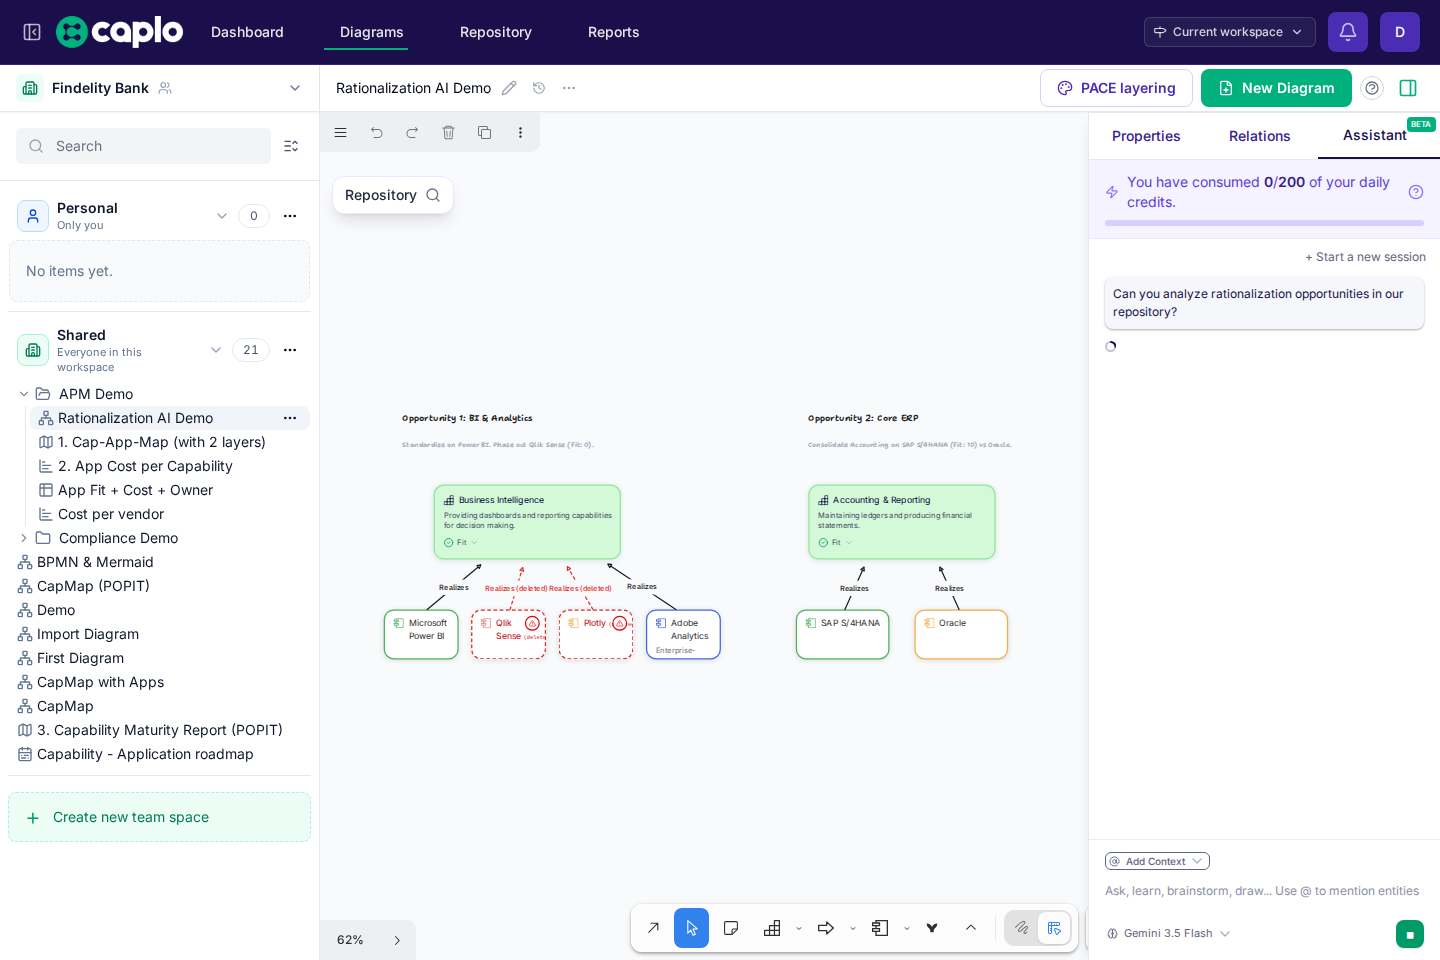Open the user avatar D menu
The image size is (1440, 960).
[x=1400, y=32]
